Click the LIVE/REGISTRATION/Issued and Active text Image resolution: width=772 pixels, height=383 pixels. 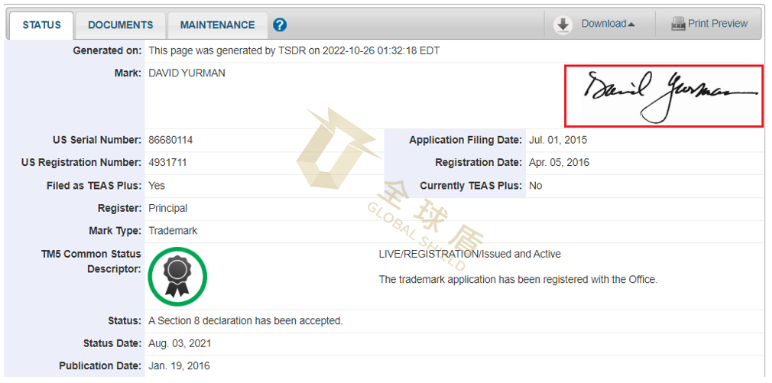tap(470, 255)
